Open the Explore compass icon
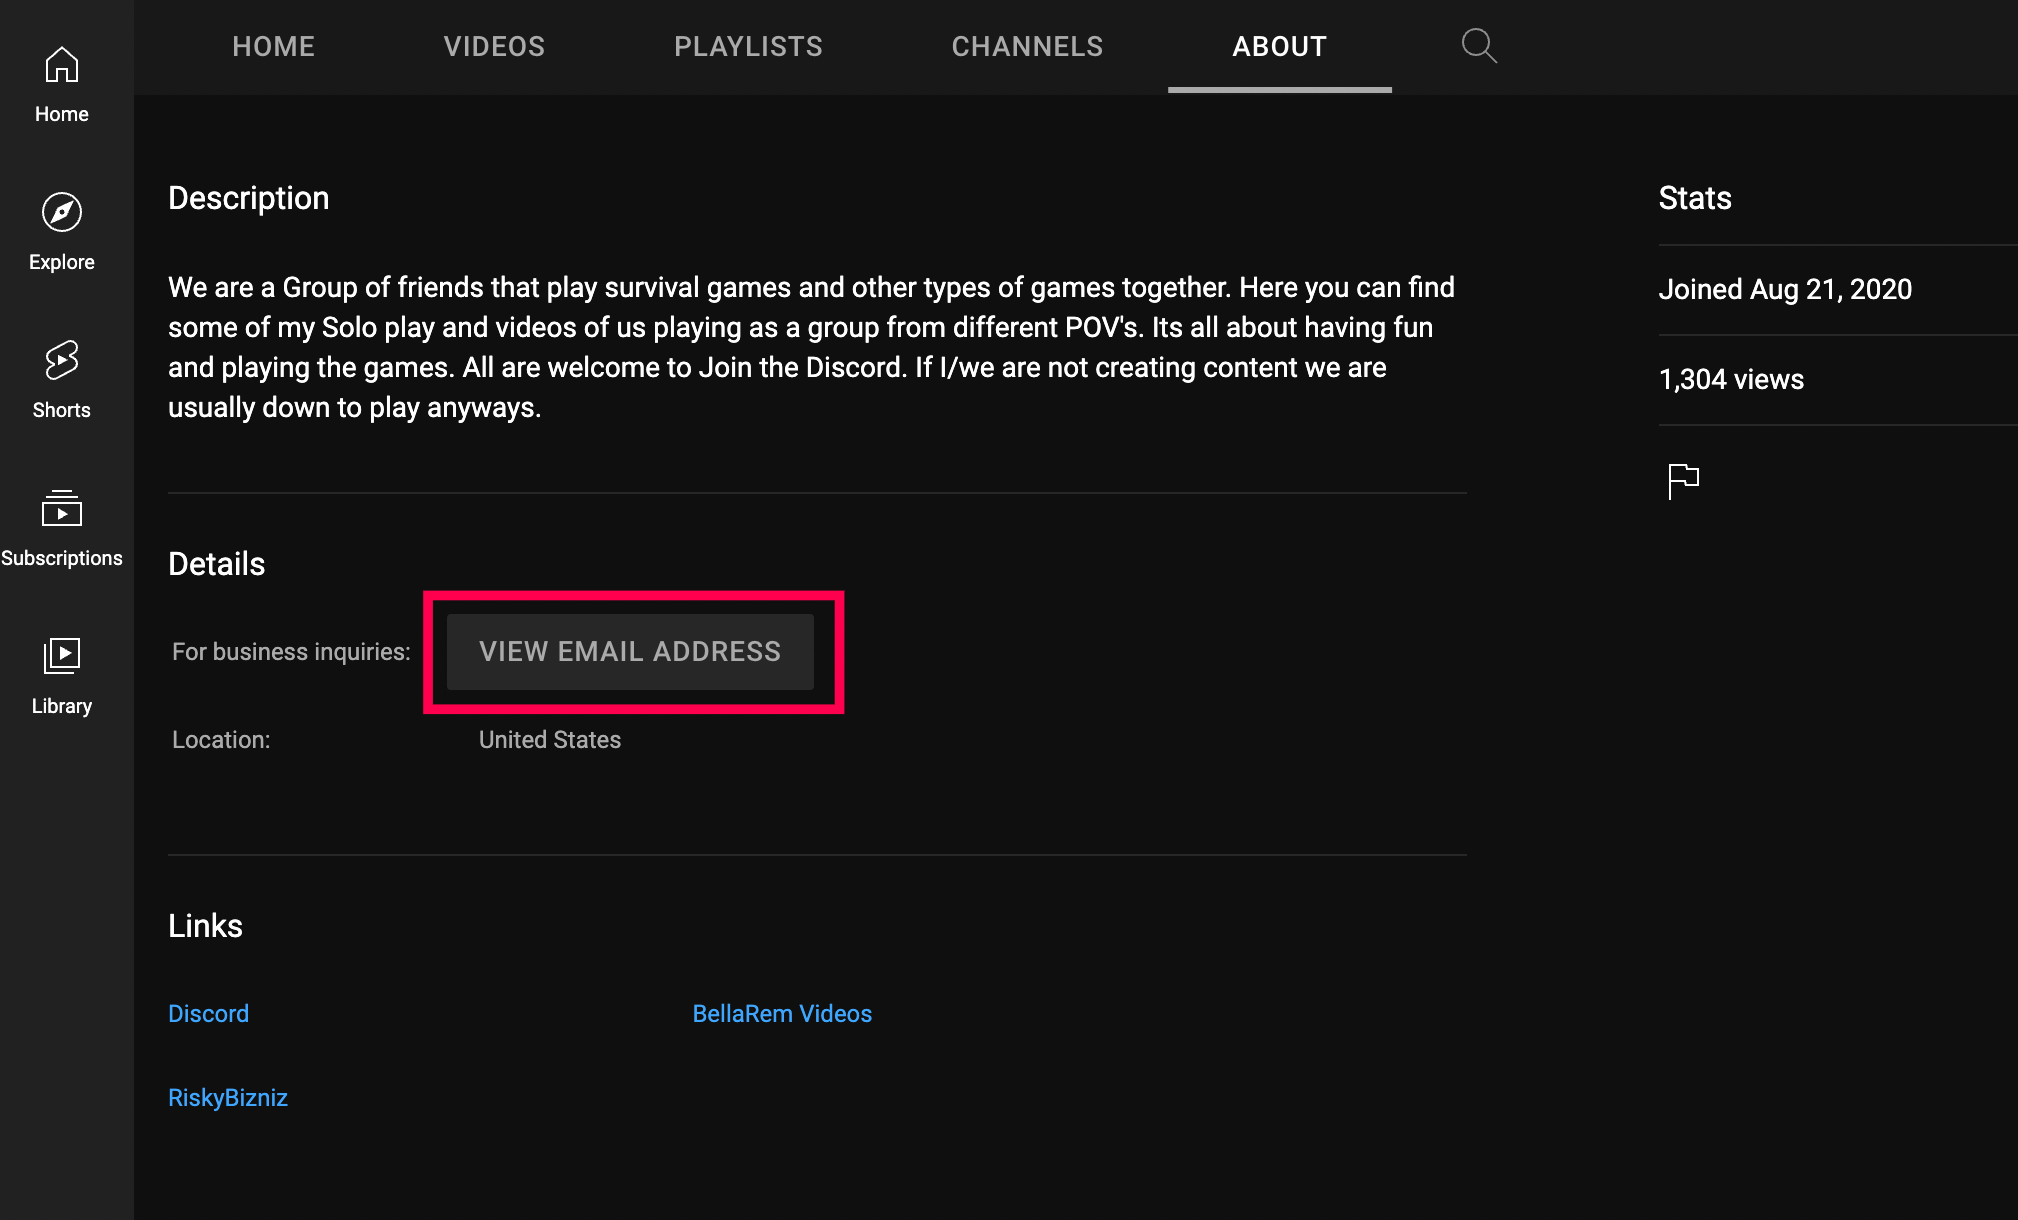 62,213
